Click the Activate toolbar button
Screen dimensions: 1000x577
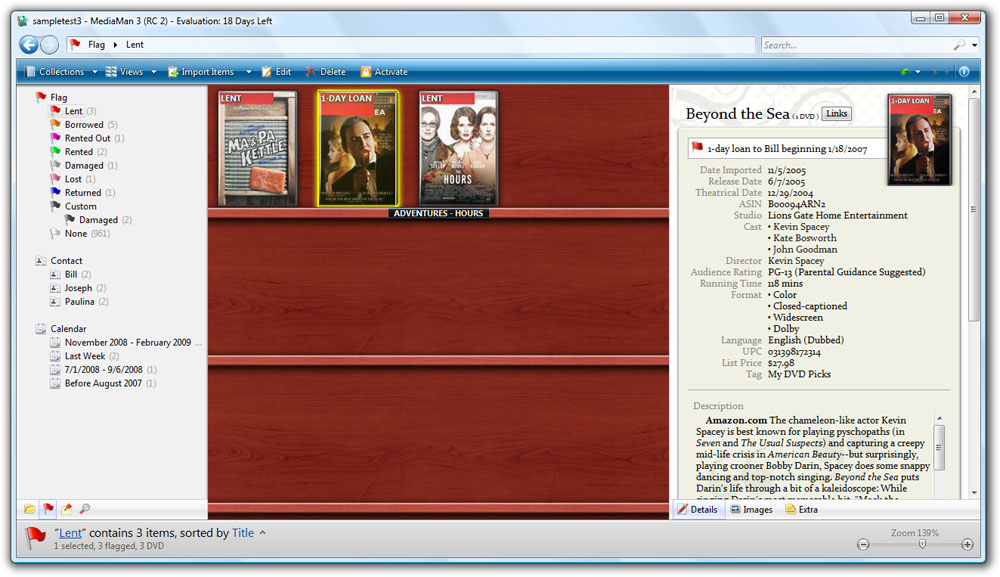tap(384, 72)
